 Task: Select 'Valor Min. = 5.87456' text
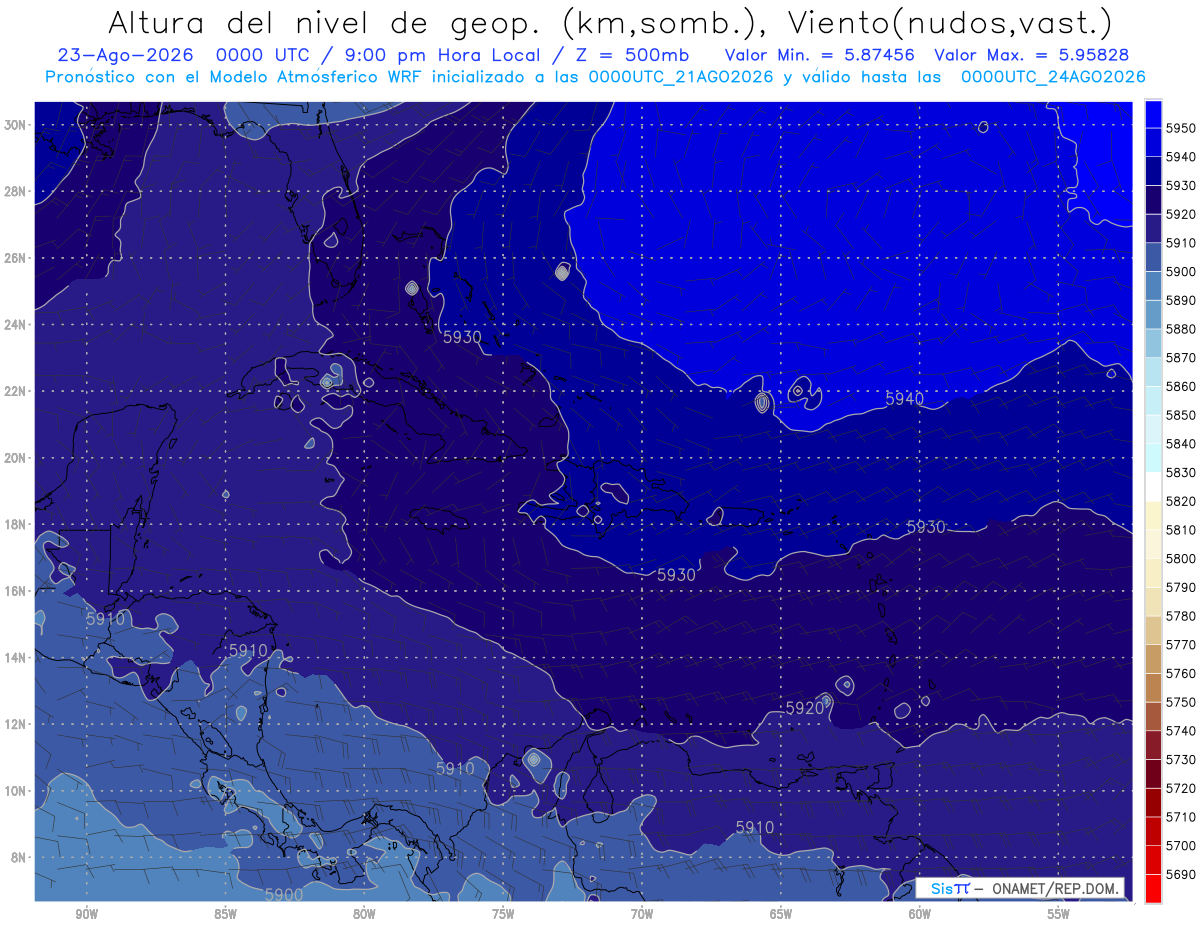[819, 56]
